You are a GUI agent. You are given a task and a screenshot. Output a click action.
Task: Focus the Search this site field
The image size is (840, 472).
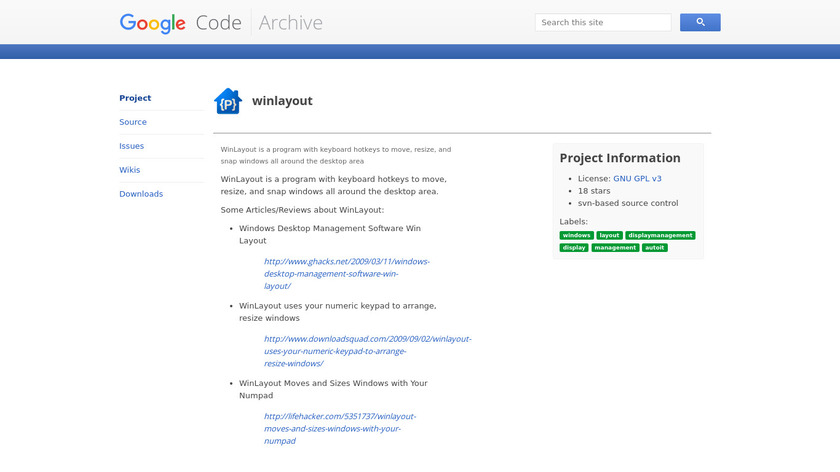click(x=603, y=23)
